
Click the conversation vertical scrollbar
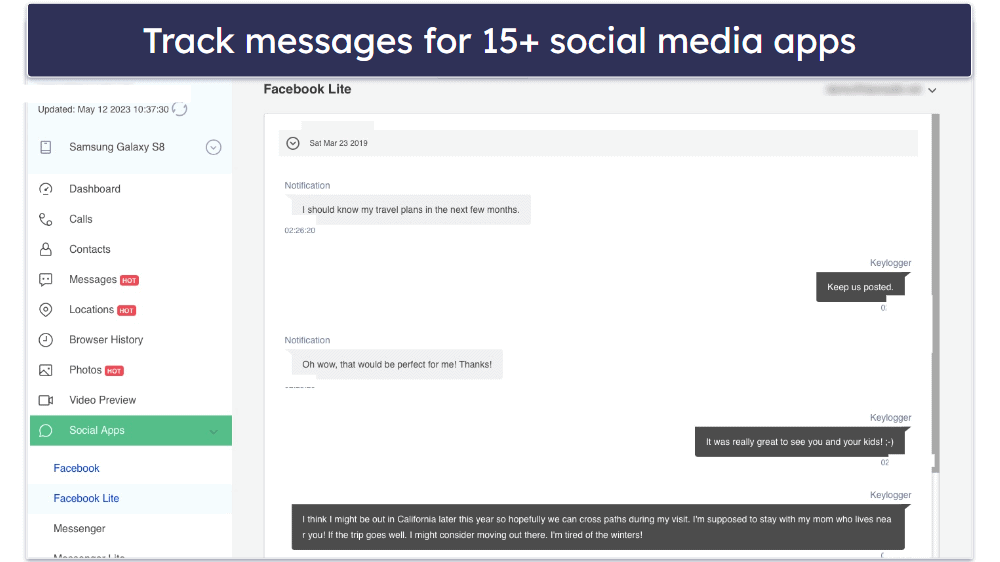click(x=936, y=293)
